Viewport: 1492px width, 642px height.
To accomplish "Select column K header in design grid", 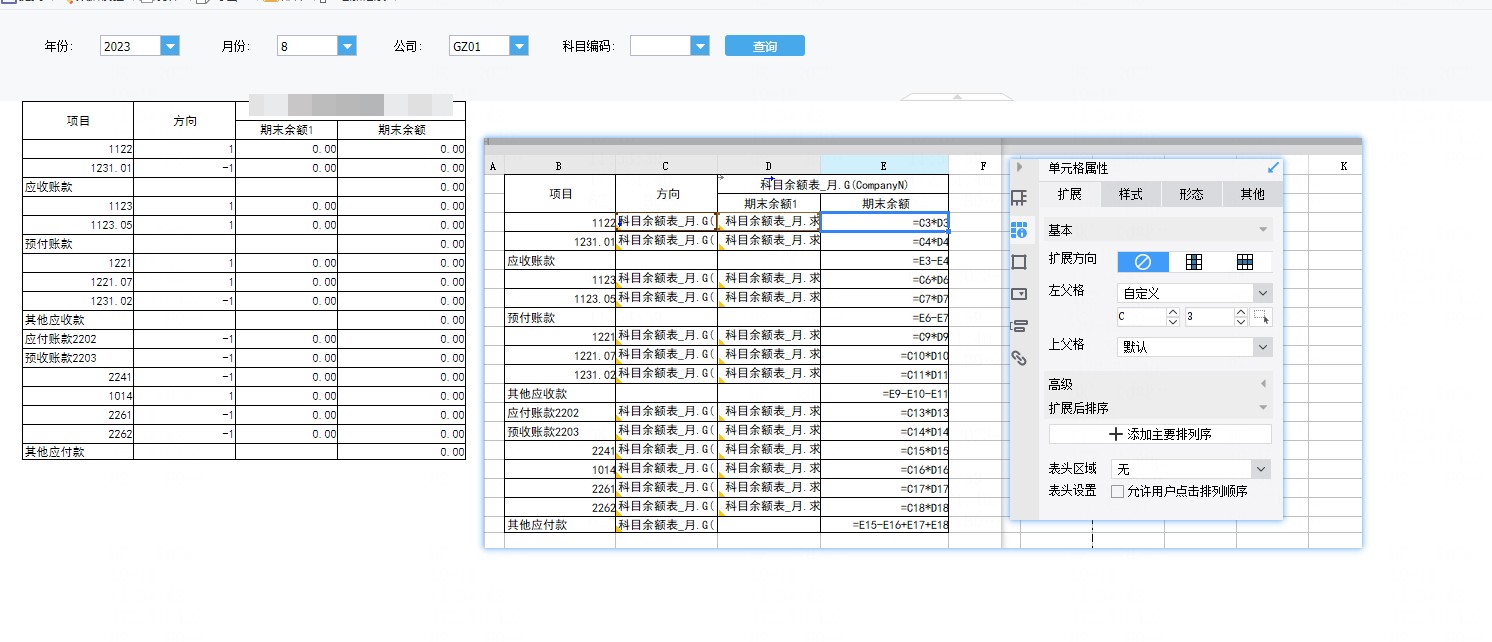I will coord(1344,166).
